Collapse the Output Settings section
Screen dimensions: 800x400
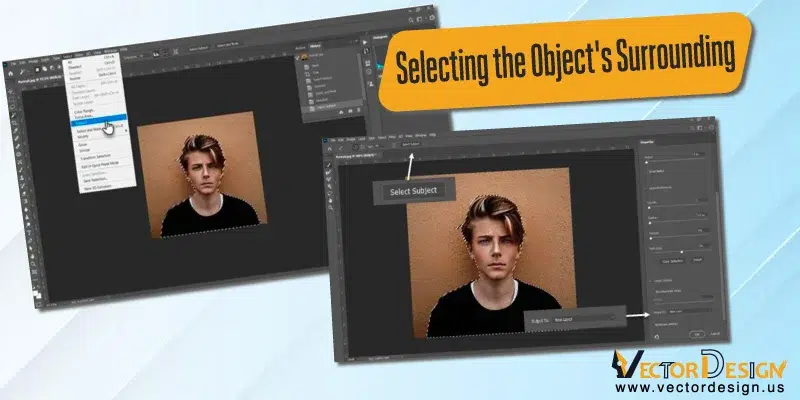[x=649, y=281]
